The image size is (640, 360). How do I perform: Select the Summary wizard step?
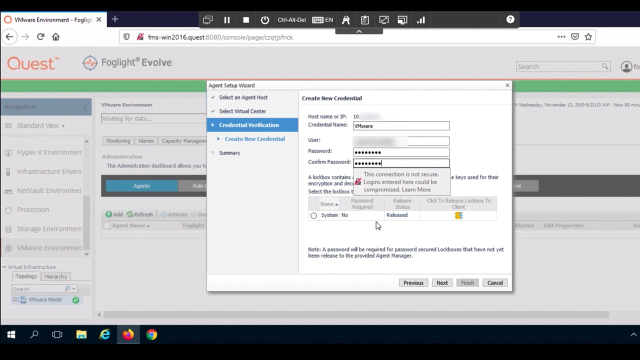tap(229, 153)
